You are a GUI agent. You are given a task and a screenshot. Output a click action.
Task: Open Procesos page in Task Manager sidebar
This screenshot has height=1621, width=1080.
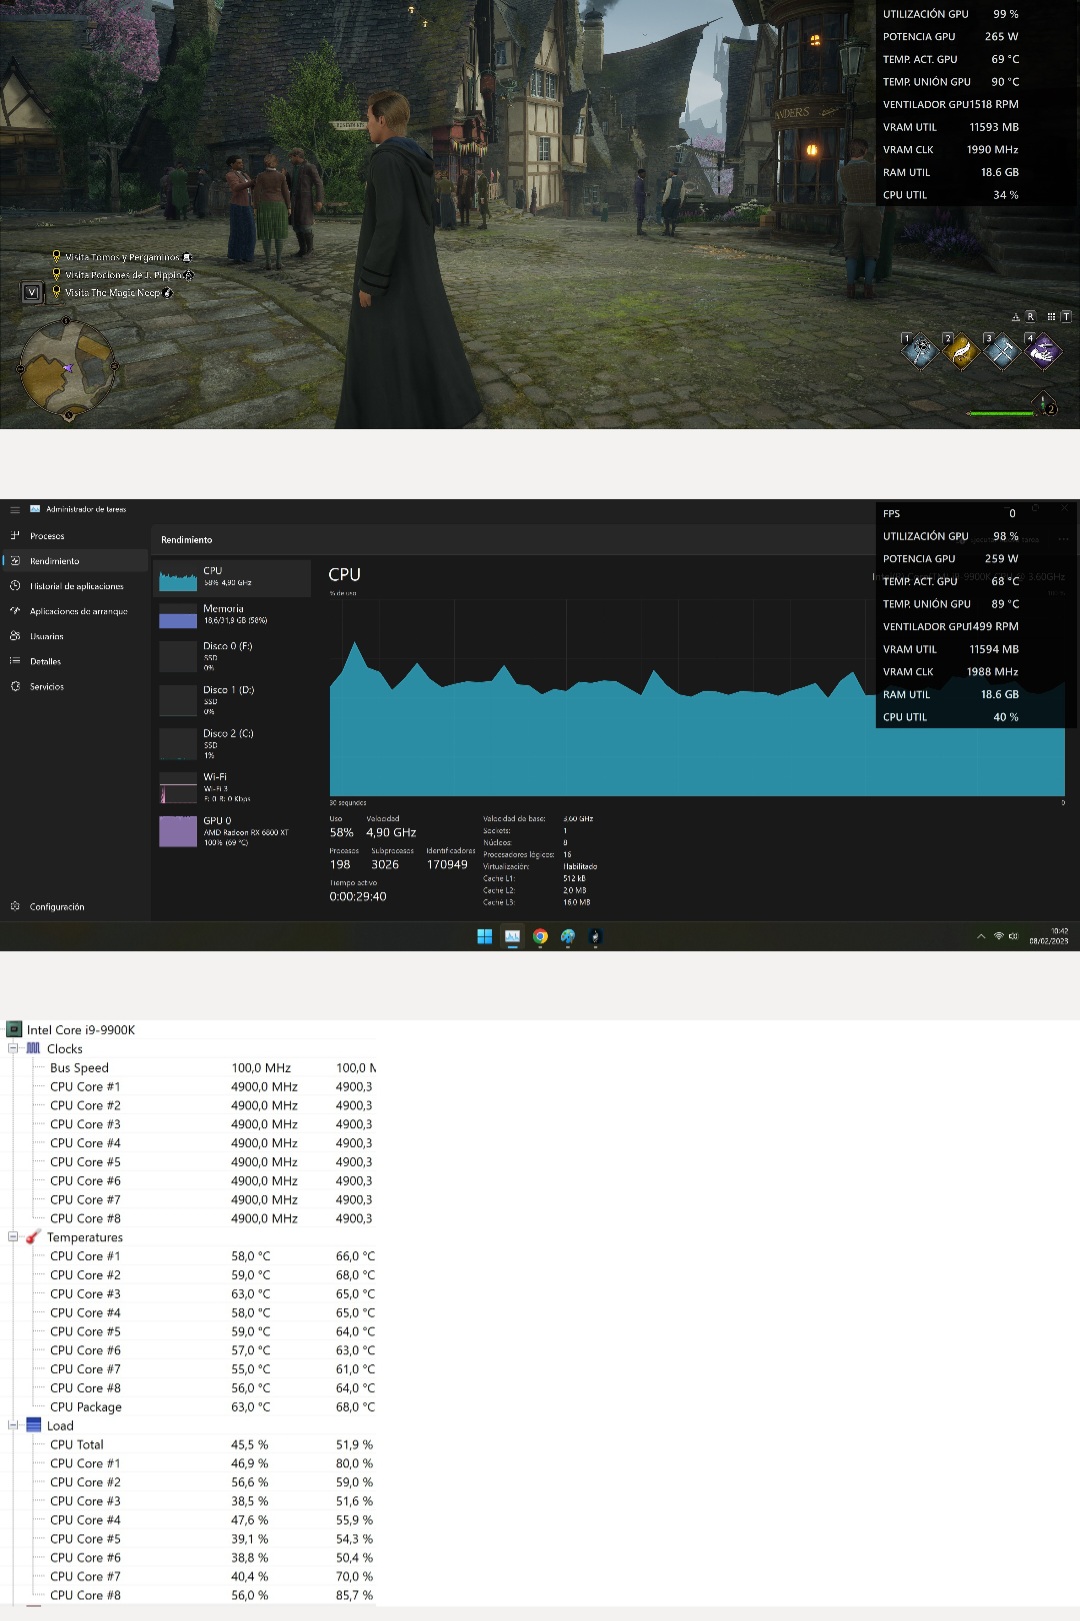(47, 536)
